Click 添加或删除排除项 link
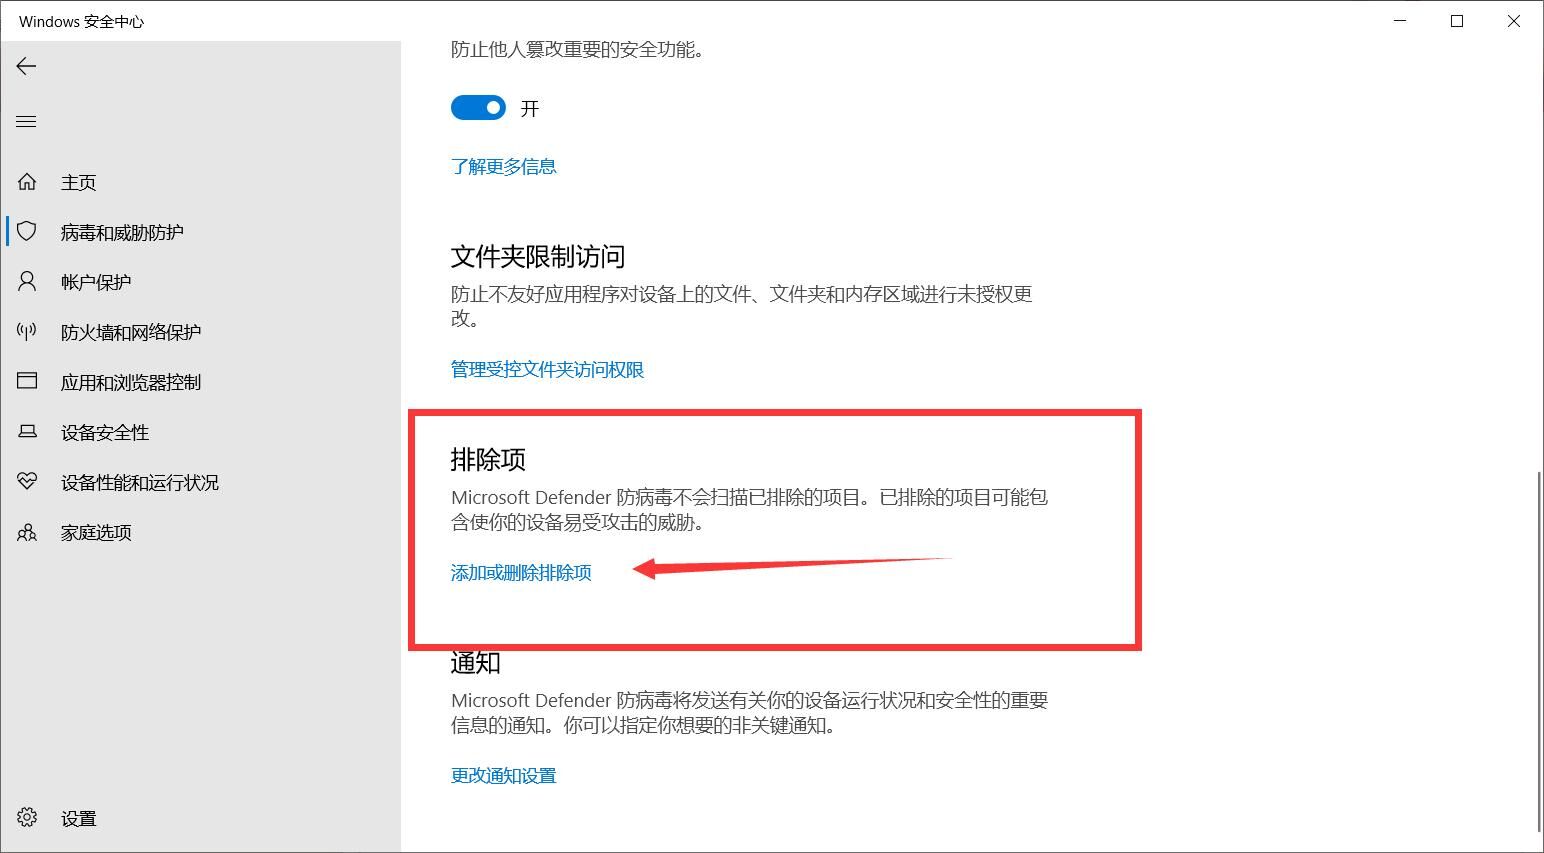Viewport: 1544px width, 853px height. pos(521,573)
